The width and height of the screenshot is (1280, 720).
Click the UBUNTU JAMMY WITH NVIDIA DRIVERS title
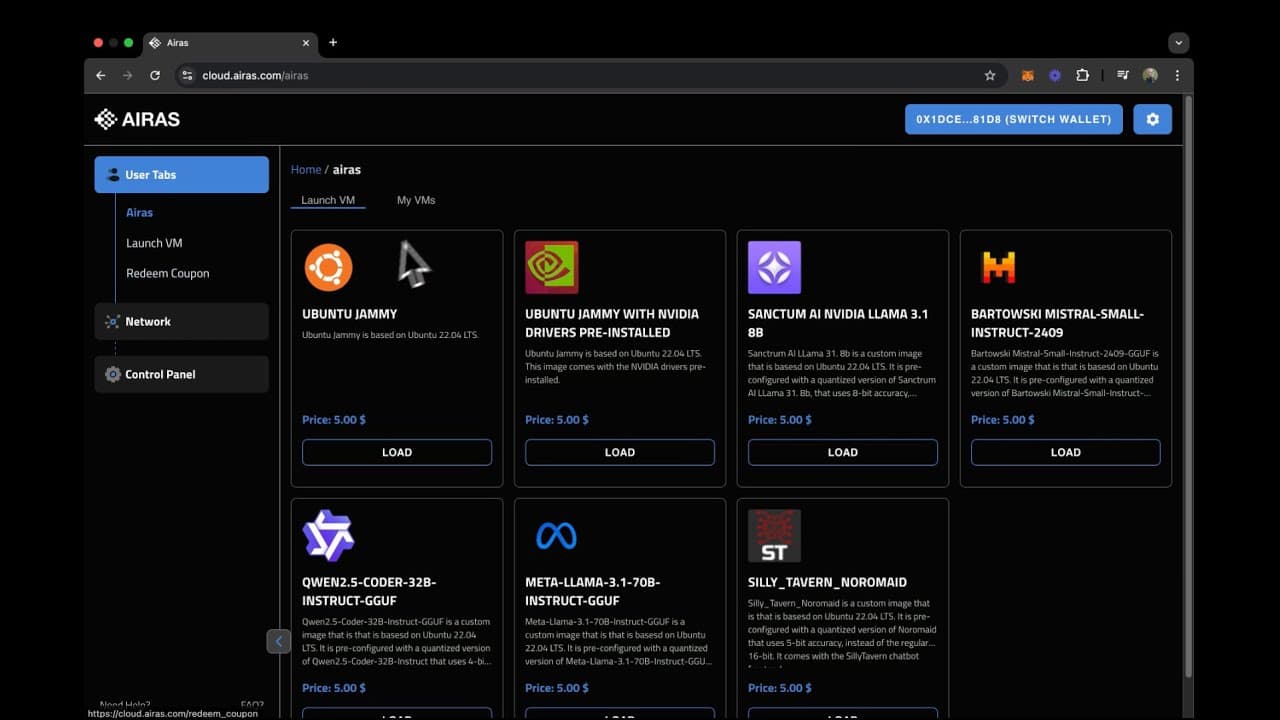tap(612, 323)
